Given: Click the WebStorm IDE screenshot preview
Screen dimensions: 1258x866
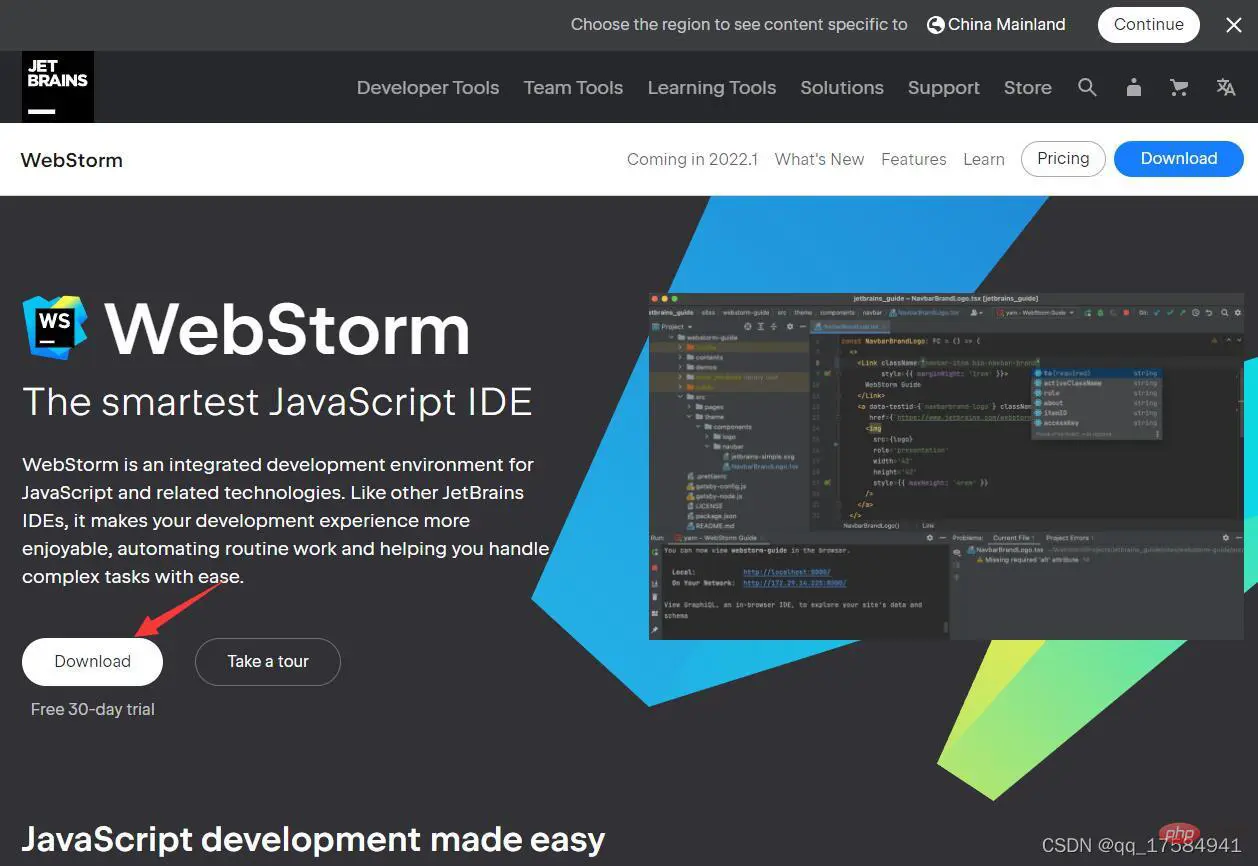Looking at the screenshot, I should (x=947, y=466).
